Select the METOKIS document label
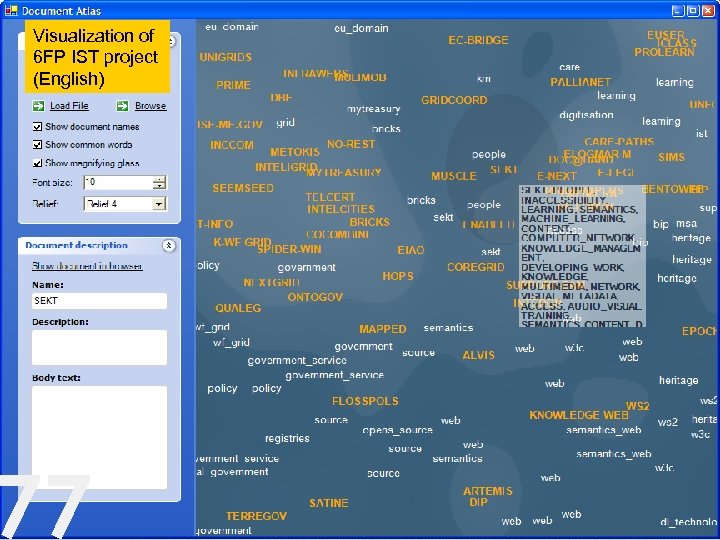Image resolution: width=720 pixels, height=540 pixels. pyautogui.click(x=294, y=152)
